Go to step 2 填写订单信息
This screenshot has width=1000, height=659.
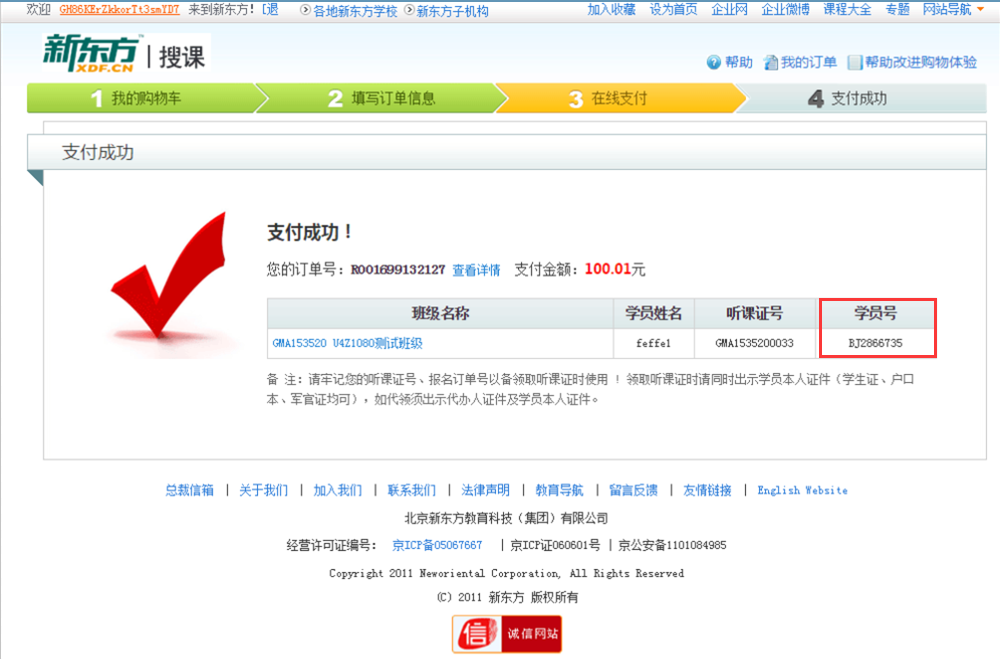(381, 98)
